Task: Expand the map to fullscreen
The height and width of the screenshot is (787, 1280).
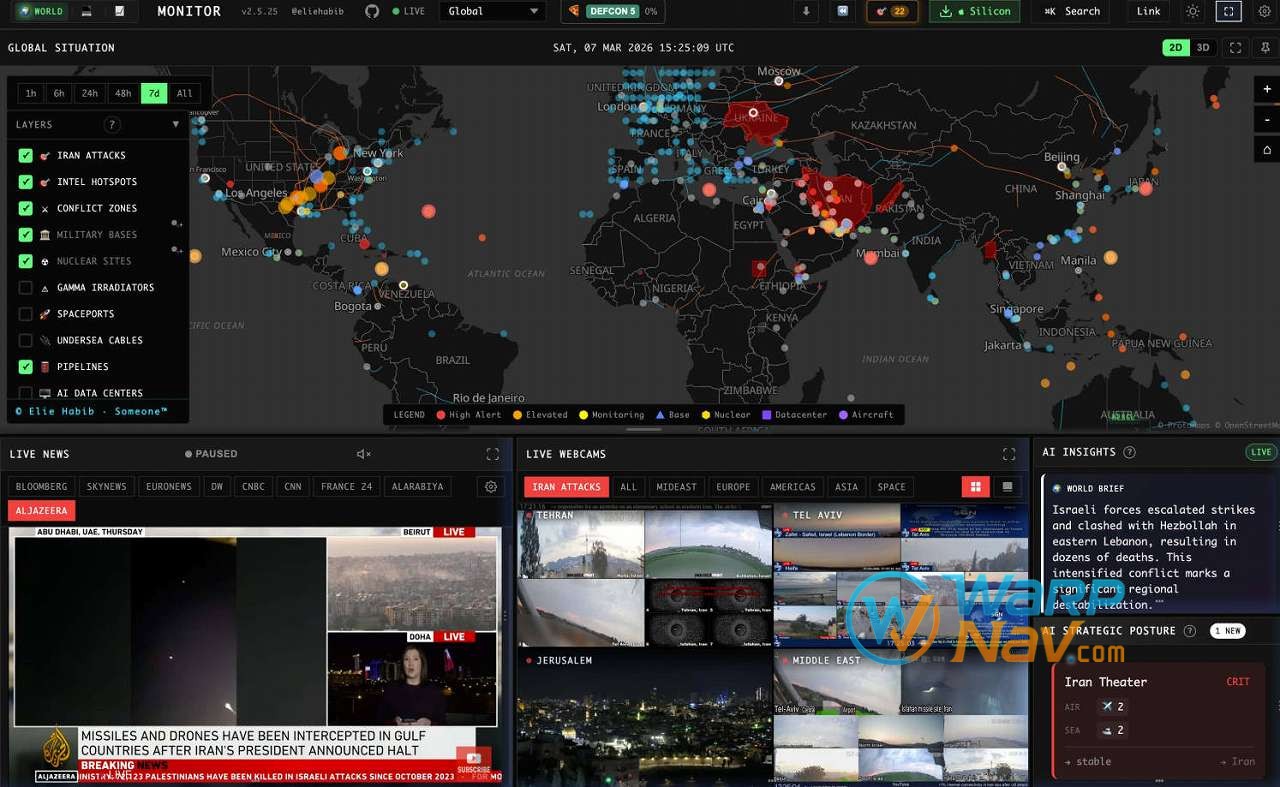Action: pyautogui.click(x=1236, y=47)
